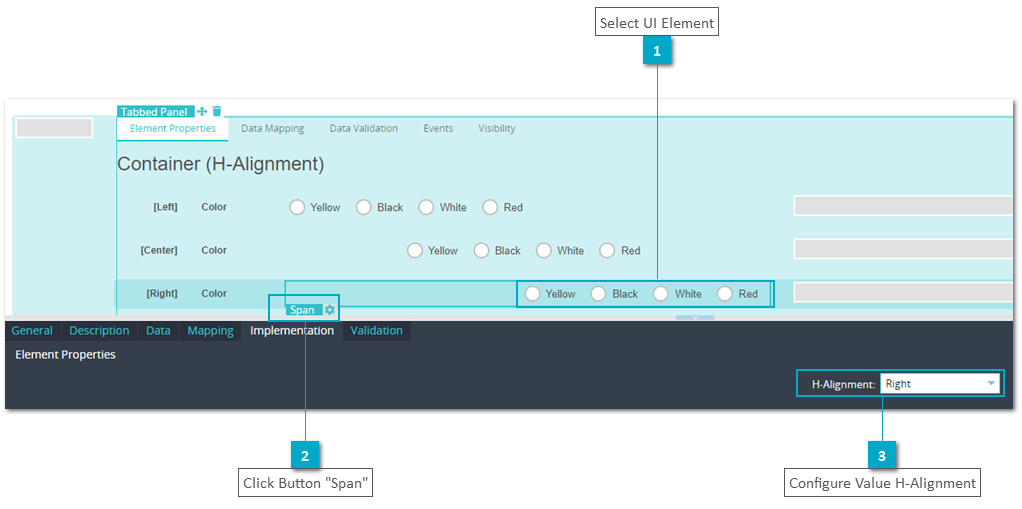
Task: Click the gray field in the Left row
Action: [x=905, y=205]
